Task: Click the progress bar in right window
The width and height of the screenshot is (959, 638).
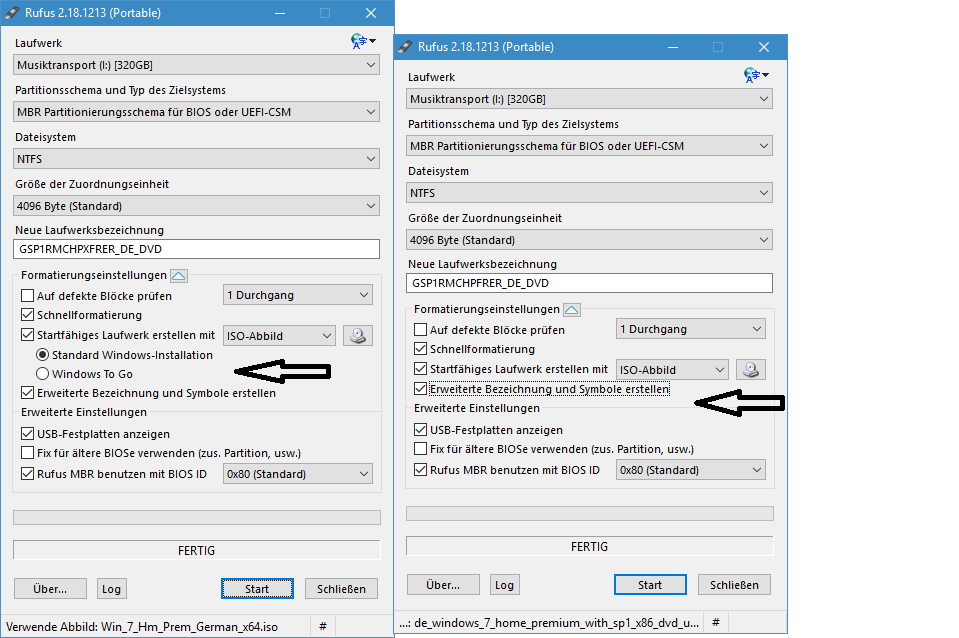Action: pos(590,513)
